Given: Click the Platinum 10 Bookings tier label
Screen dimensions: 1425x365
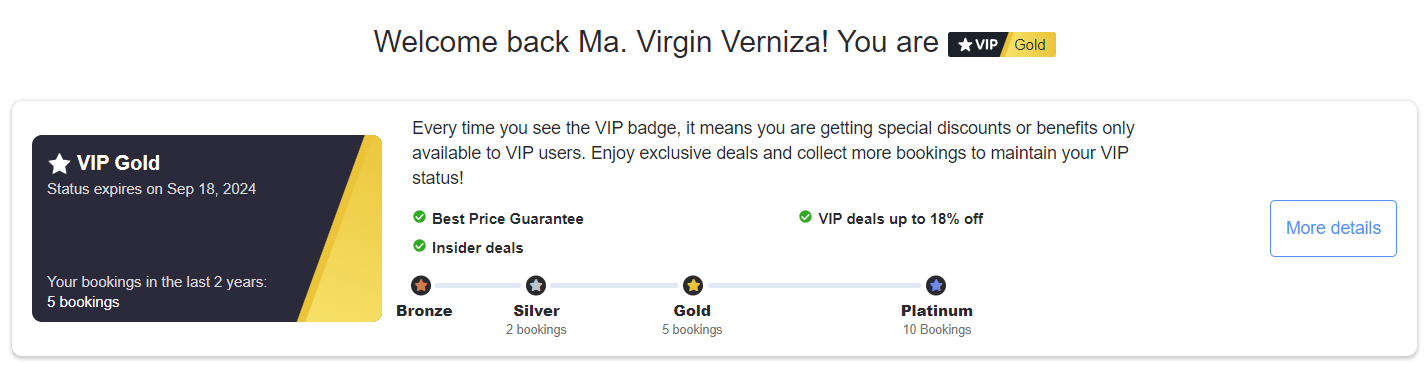Looking at the screenshot, I should 936,319.
